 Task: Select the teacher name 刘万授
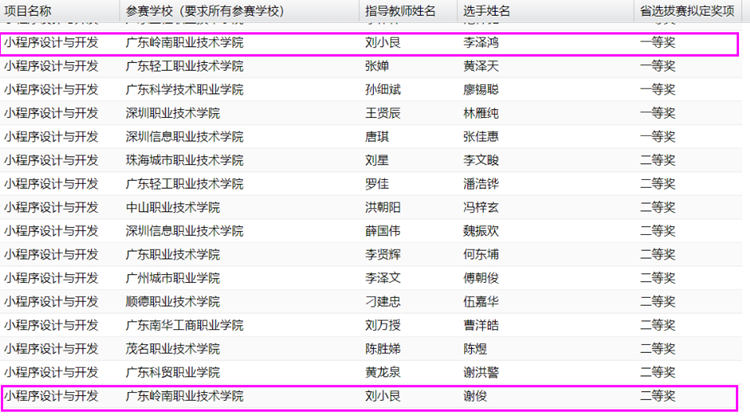point(383,325)
